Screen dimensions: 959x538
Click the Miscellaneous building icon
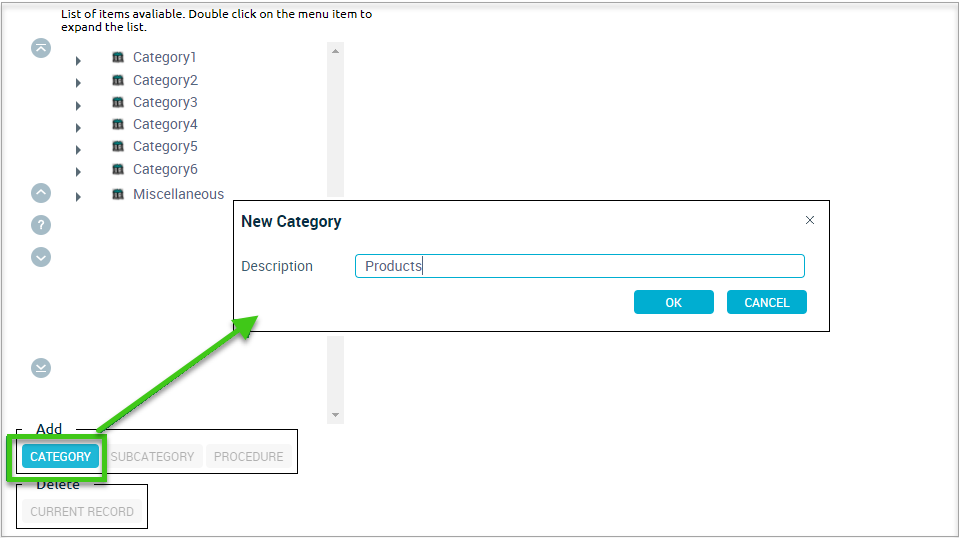[118, 194]
